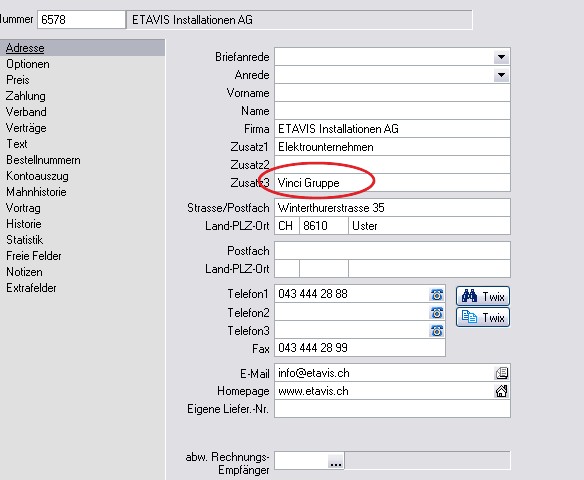Open homepage via the house icon

coord(501,391)
